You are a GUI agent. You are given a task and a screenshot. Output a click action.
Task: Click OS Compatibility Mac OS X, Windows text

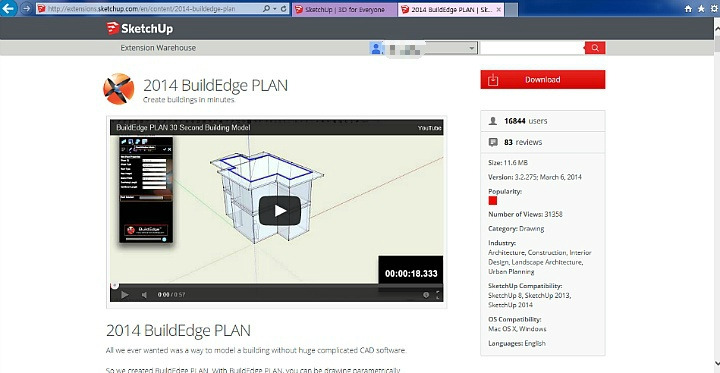point(517,324)
